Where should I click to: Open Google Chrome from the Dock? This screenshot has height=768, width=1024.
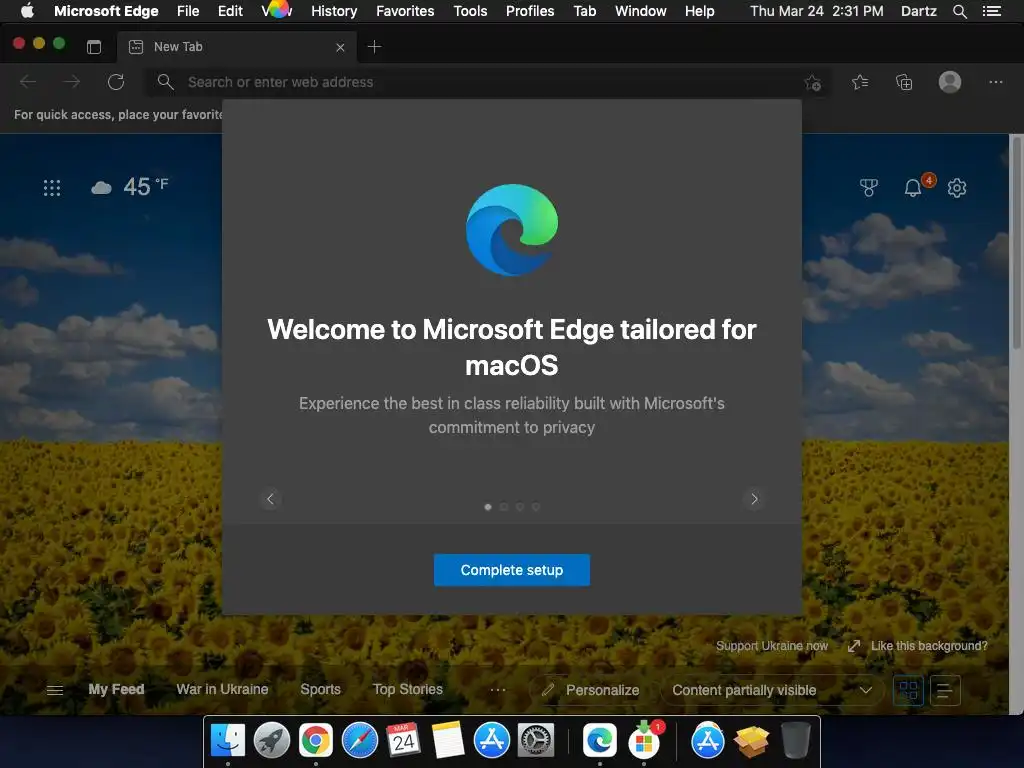click(316, 740)
